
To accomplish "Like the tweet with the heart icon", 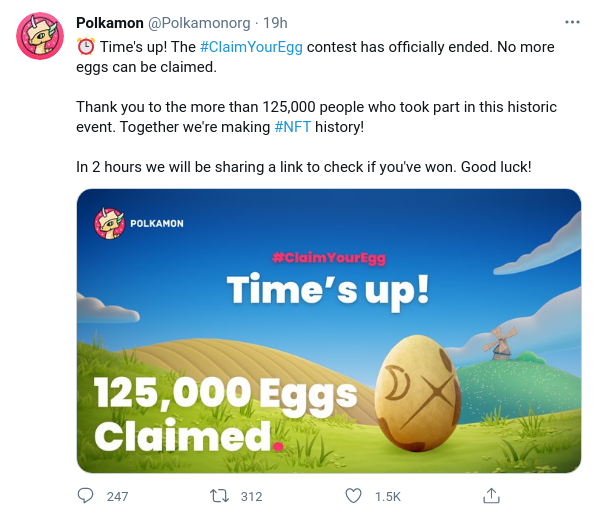I will tap(353, 496).
